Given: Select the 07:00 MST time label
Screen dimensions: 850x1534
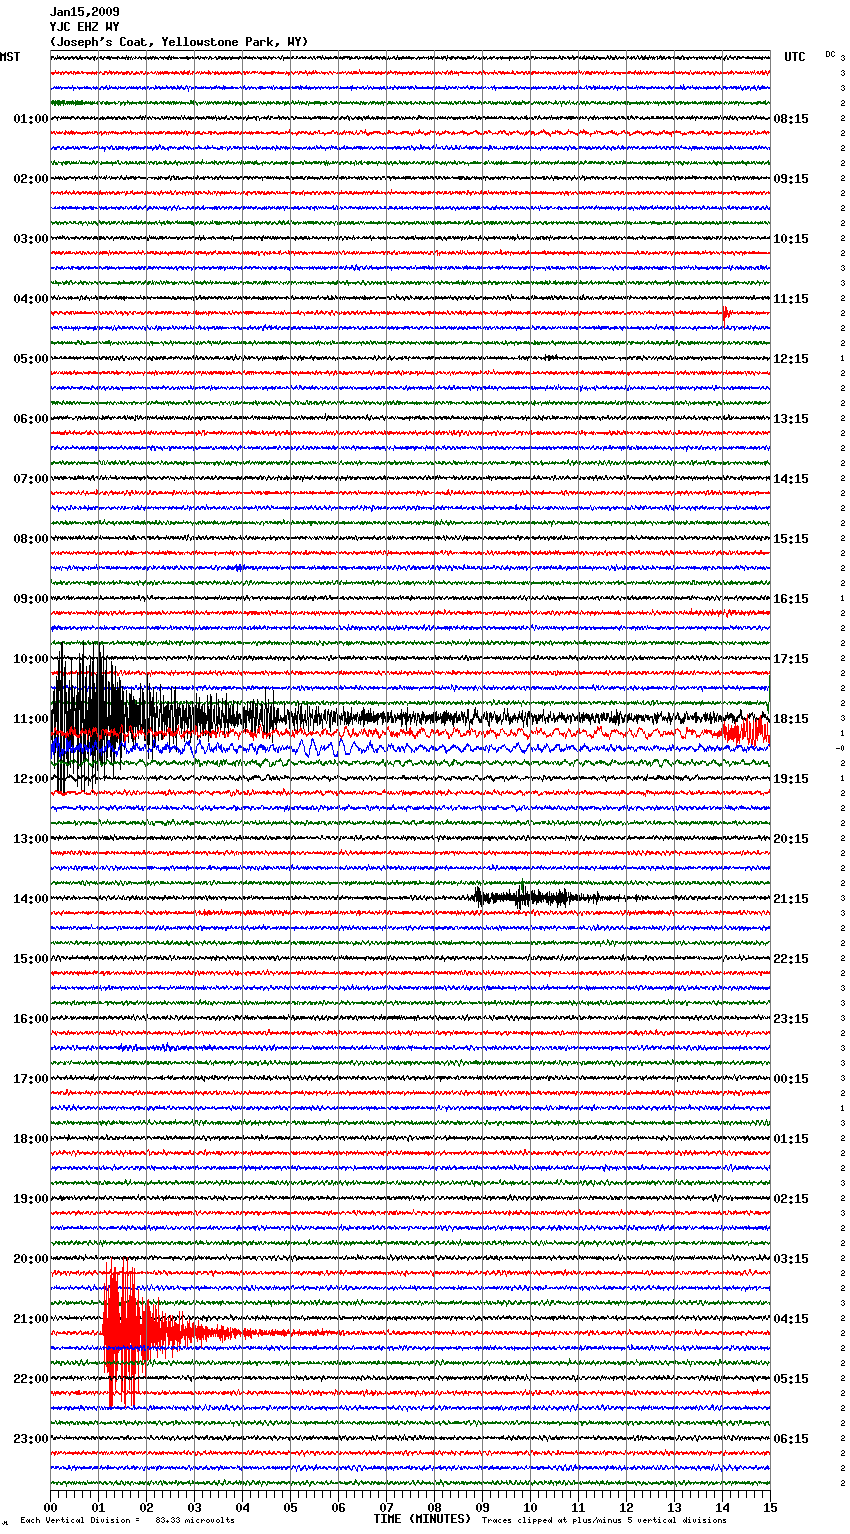Looking at the screenshot, I should [x=31, y=479].
